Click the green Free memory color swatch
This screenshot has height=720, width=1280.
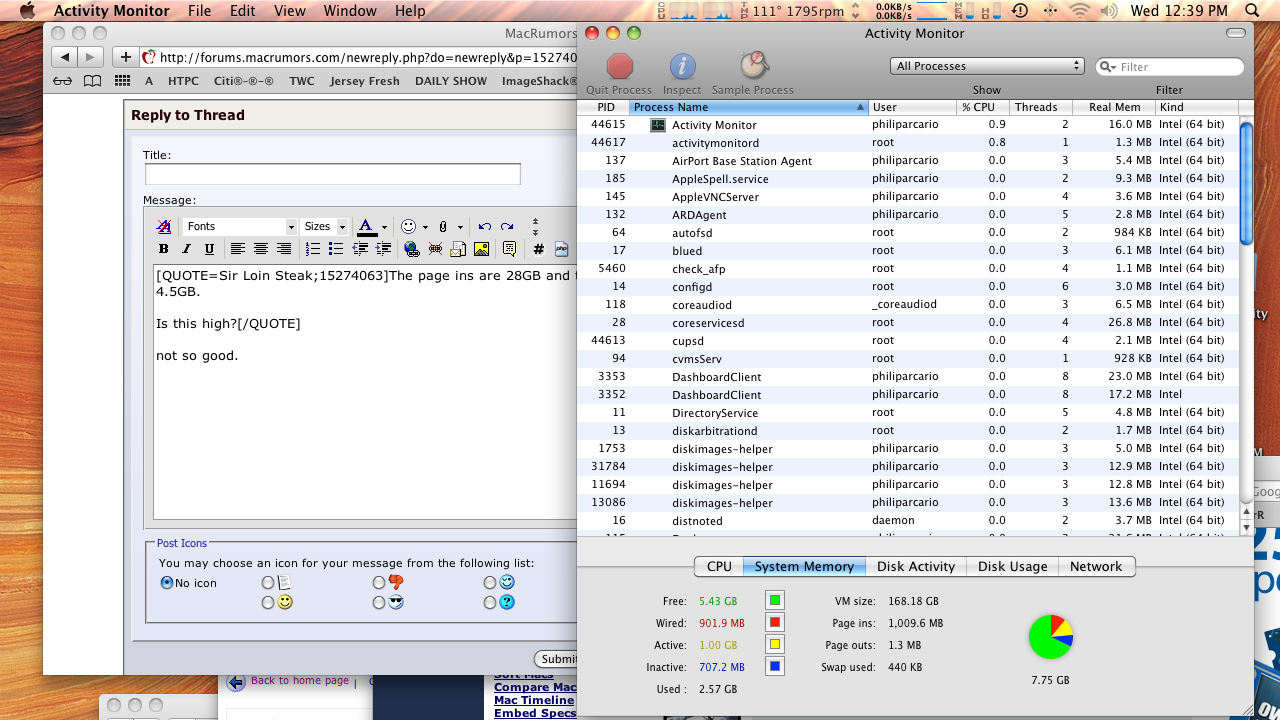pos(775,601)
